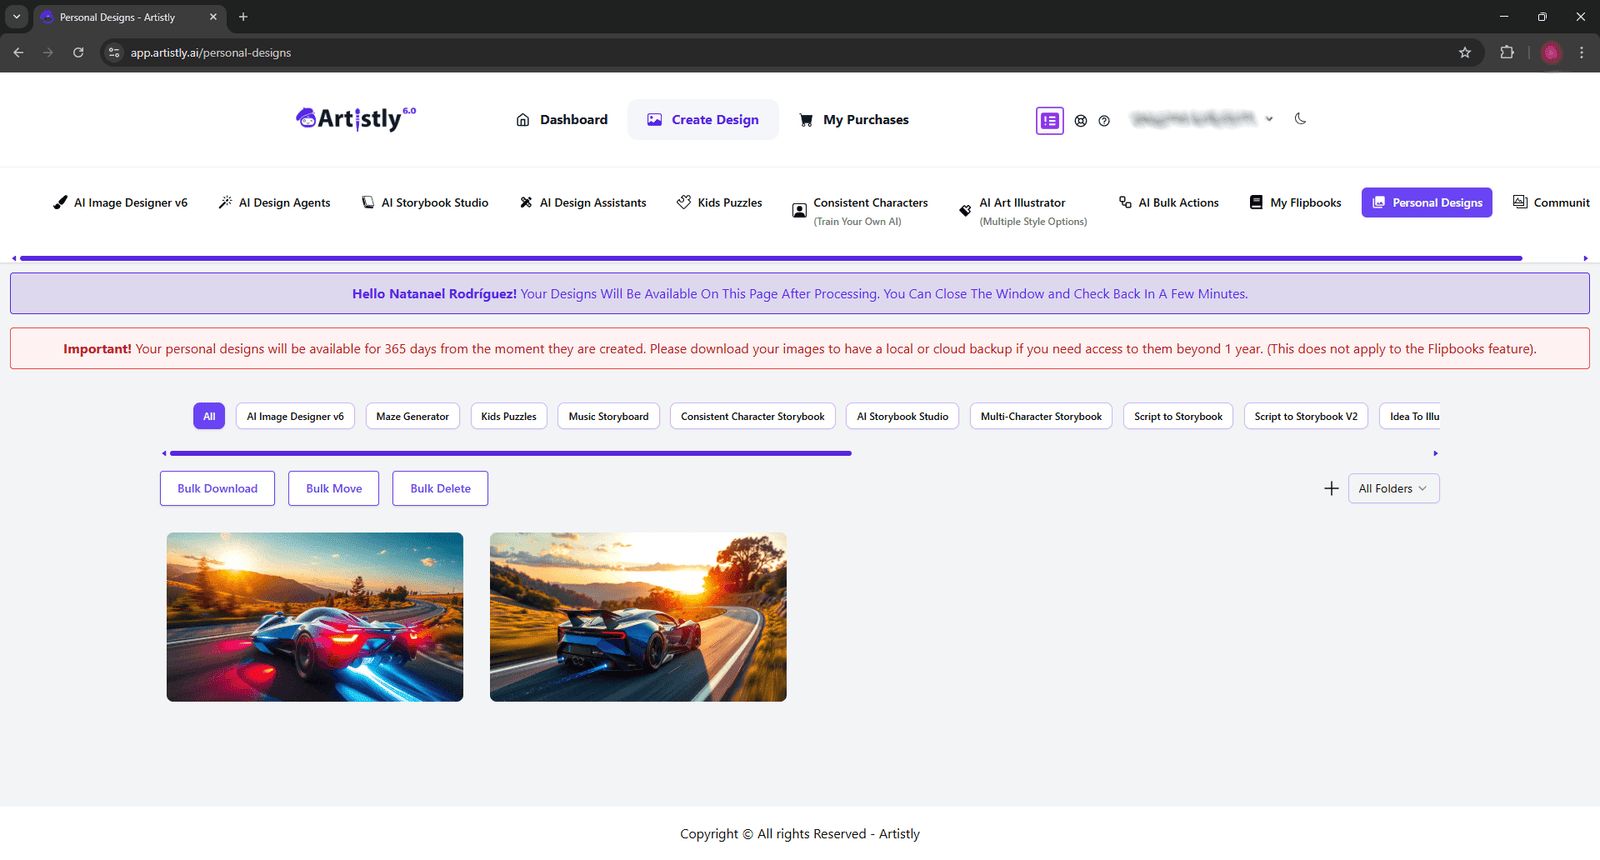The height and width of the screenshot is (860, 1600).
Task: Open the red-glow sports car thumbnail
Action: pos(315,617)
